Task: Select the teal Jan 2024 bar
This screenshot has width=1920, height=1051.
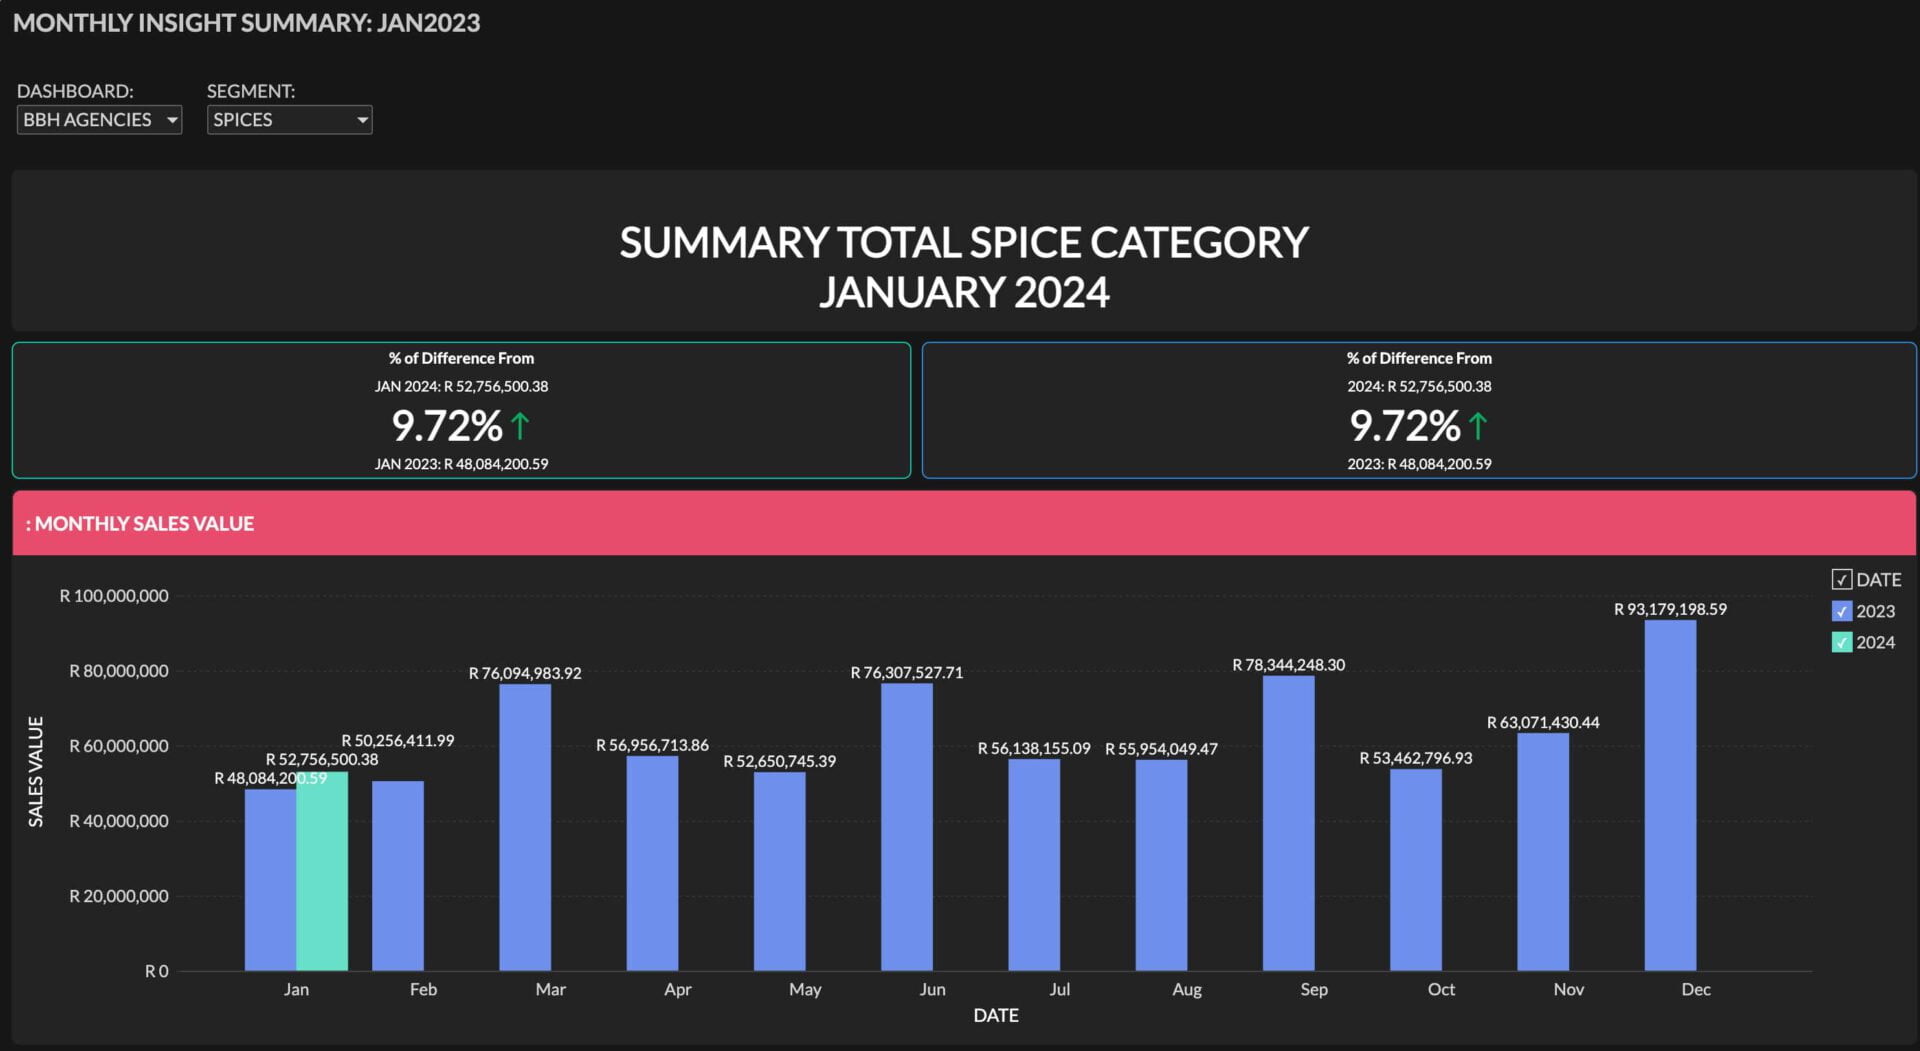Action: coord(322,872)
